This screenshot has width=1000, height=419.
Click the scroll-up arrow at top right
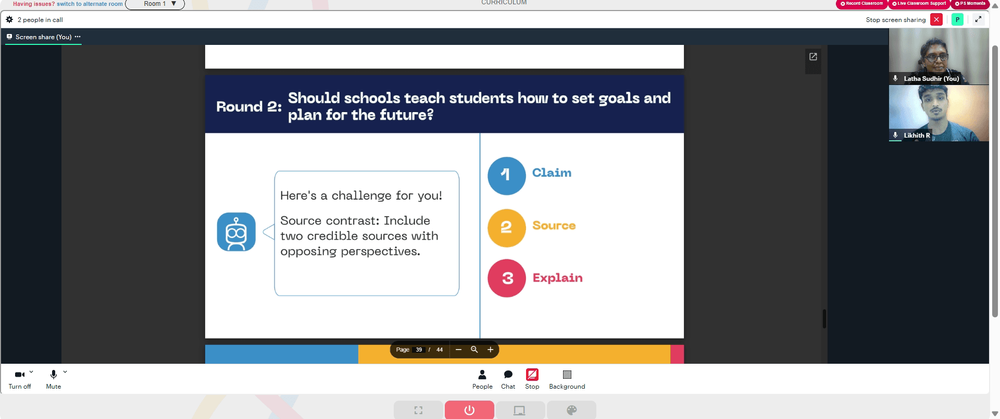point(995,5)
